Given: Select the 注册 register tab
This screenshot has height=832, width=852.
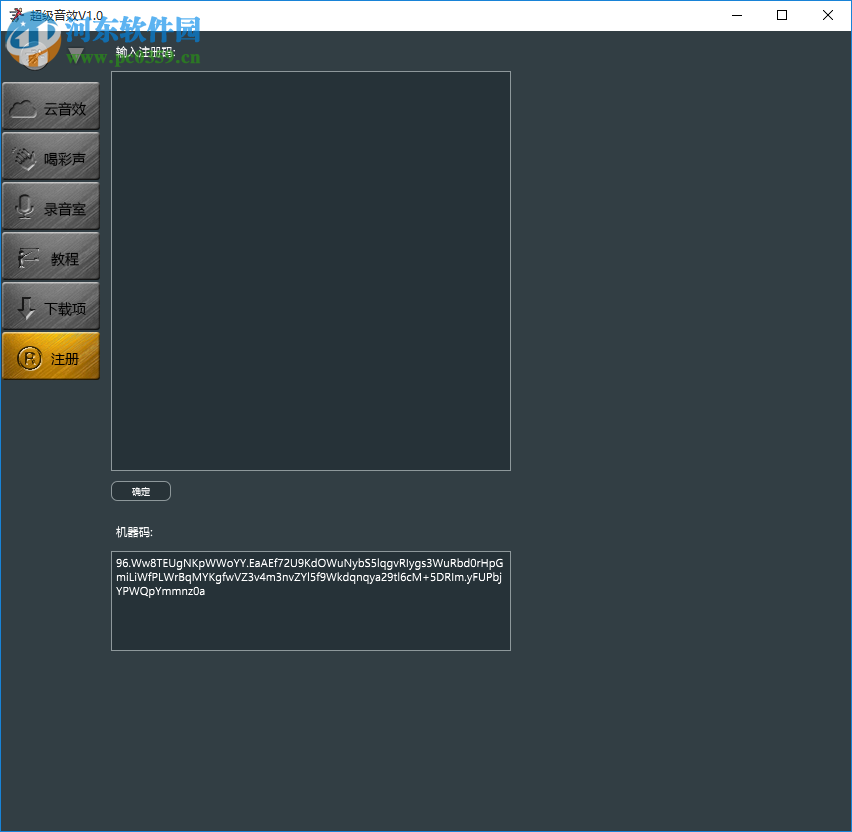Looking at the screenshot, I should [x=51, y=356].
